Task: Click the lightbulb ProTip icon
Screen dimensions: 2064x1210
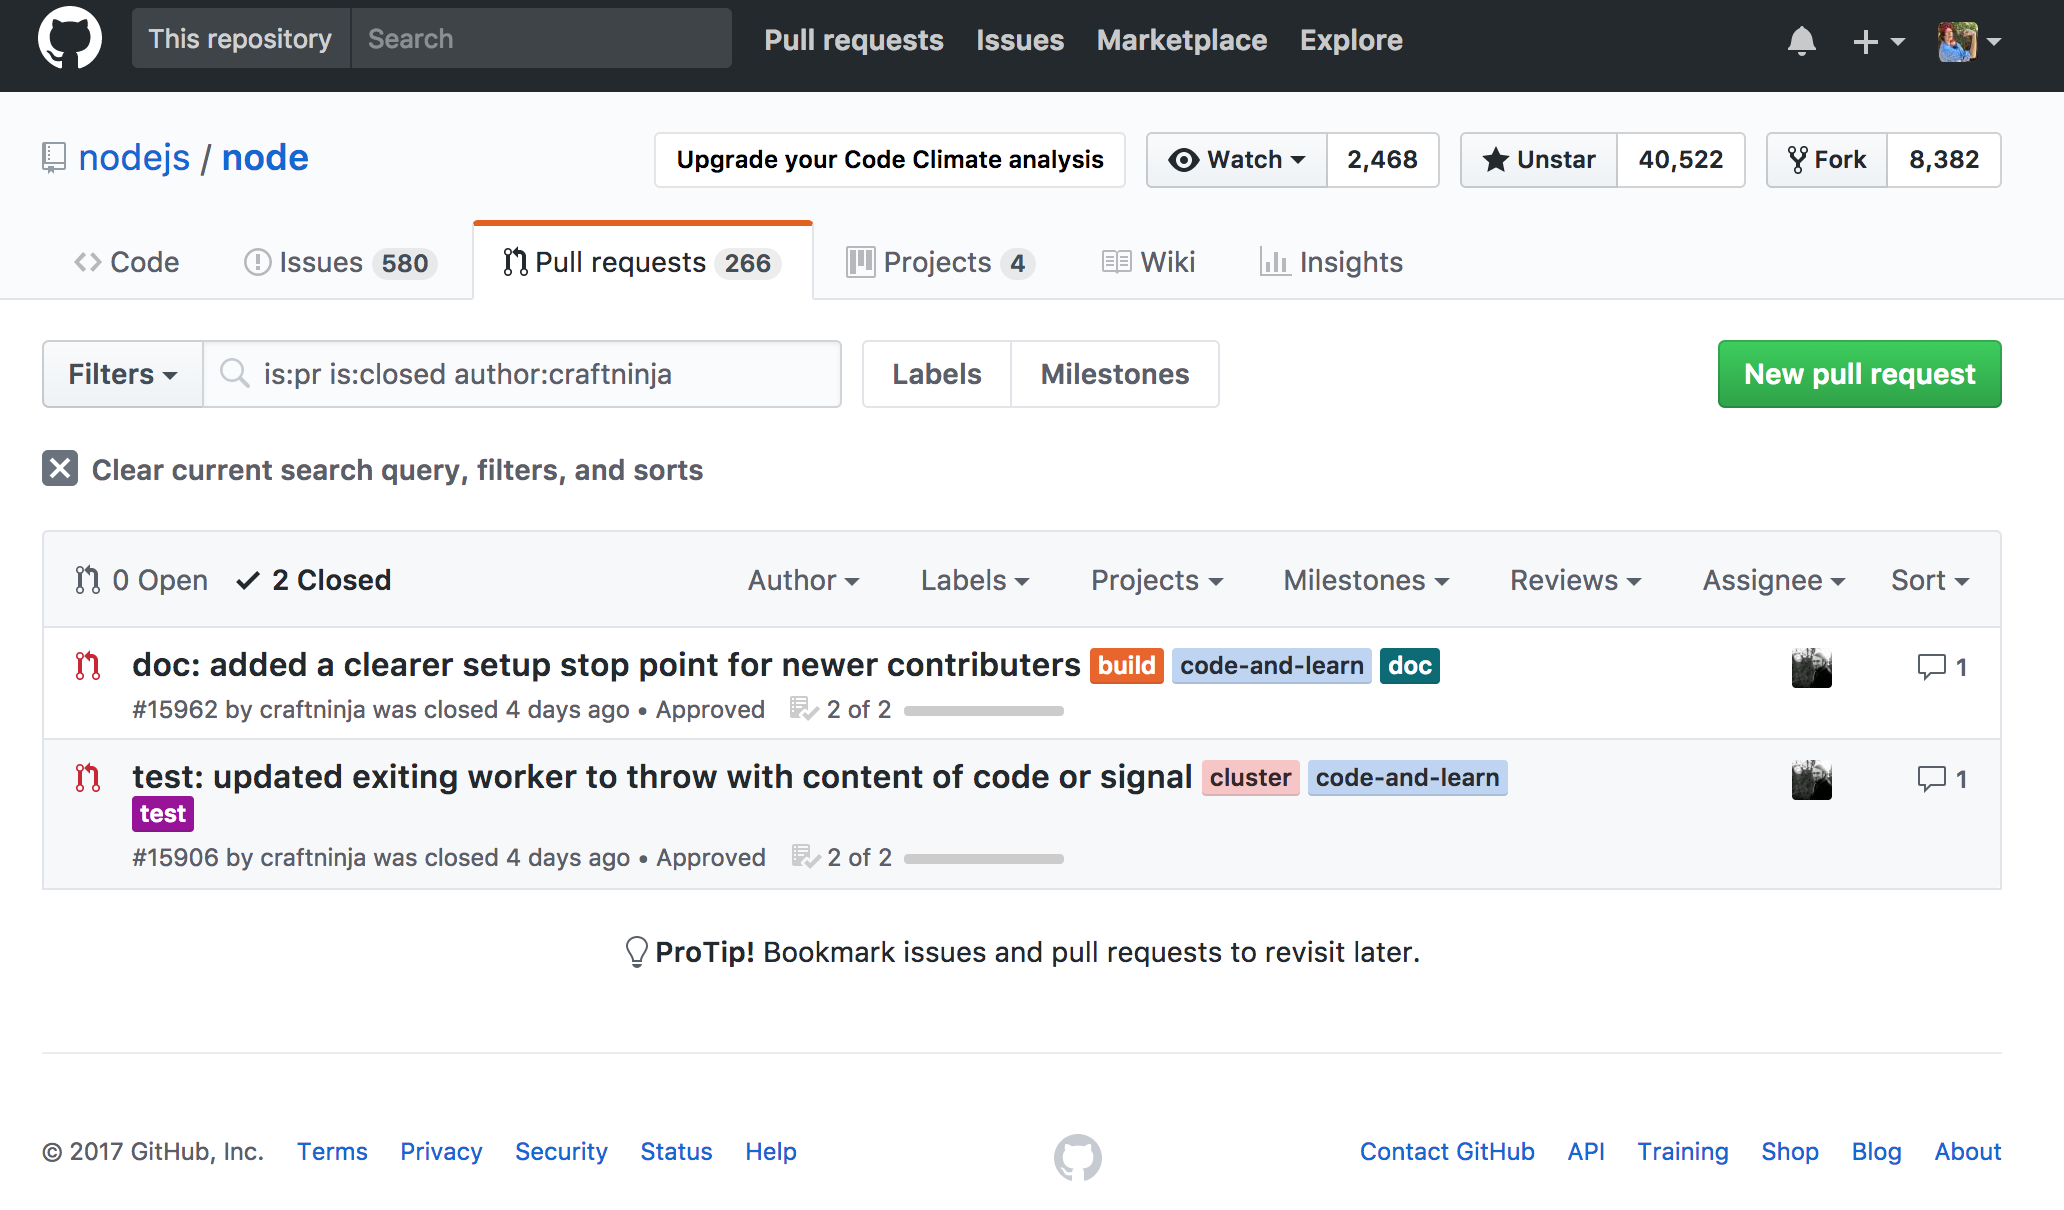Action: coord(636,951)
